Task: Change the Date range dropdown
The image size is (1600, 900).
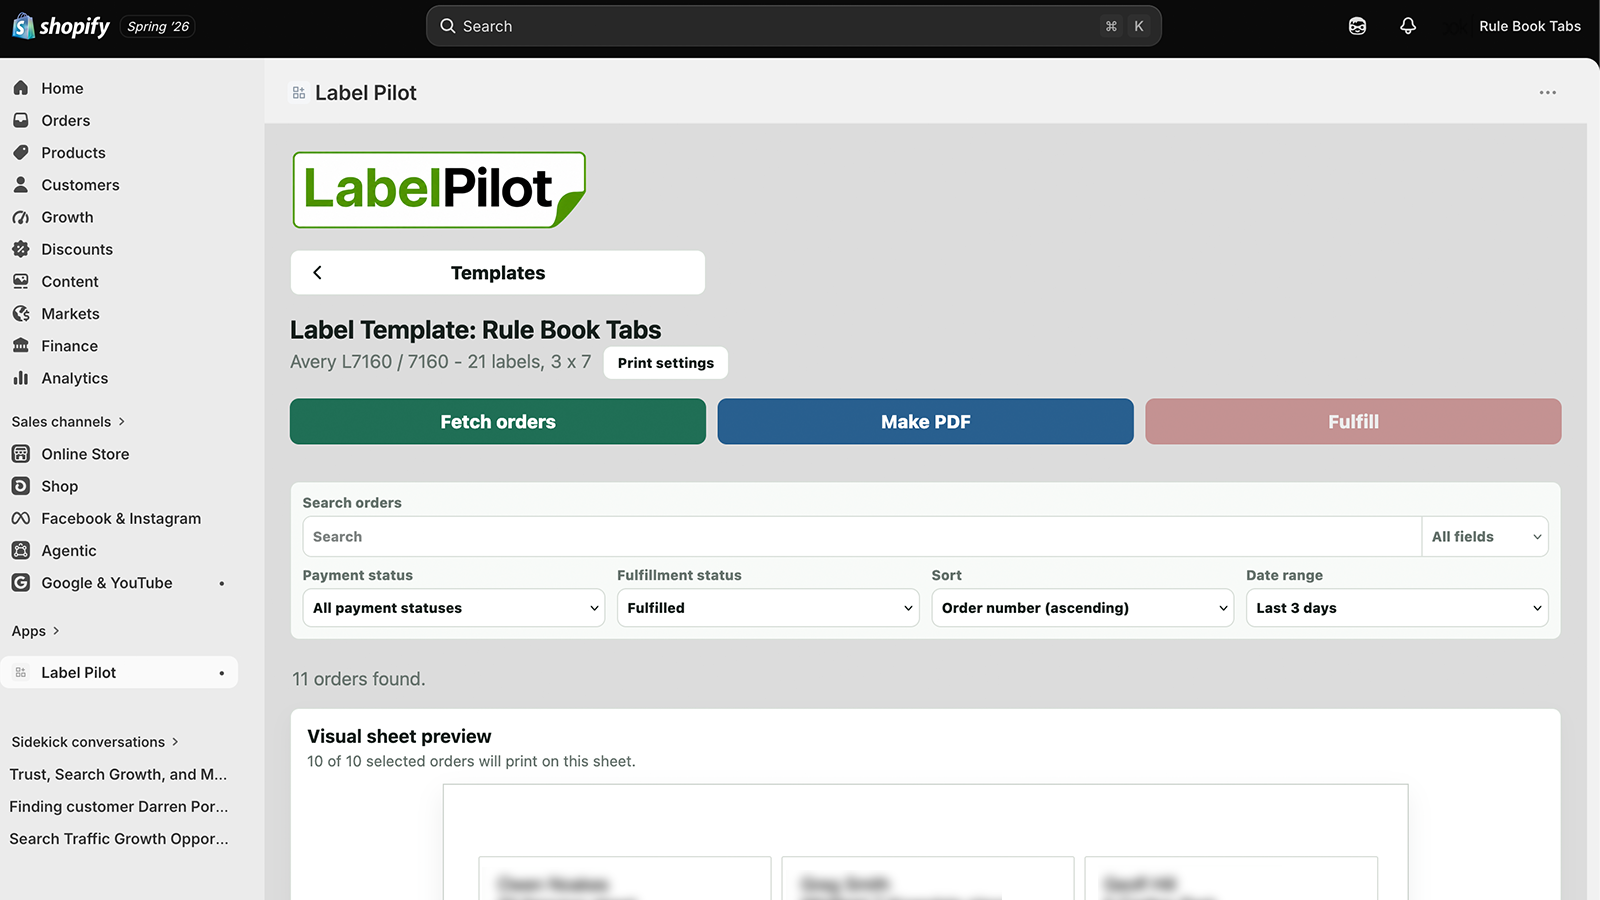Action: pos(1397,608)
